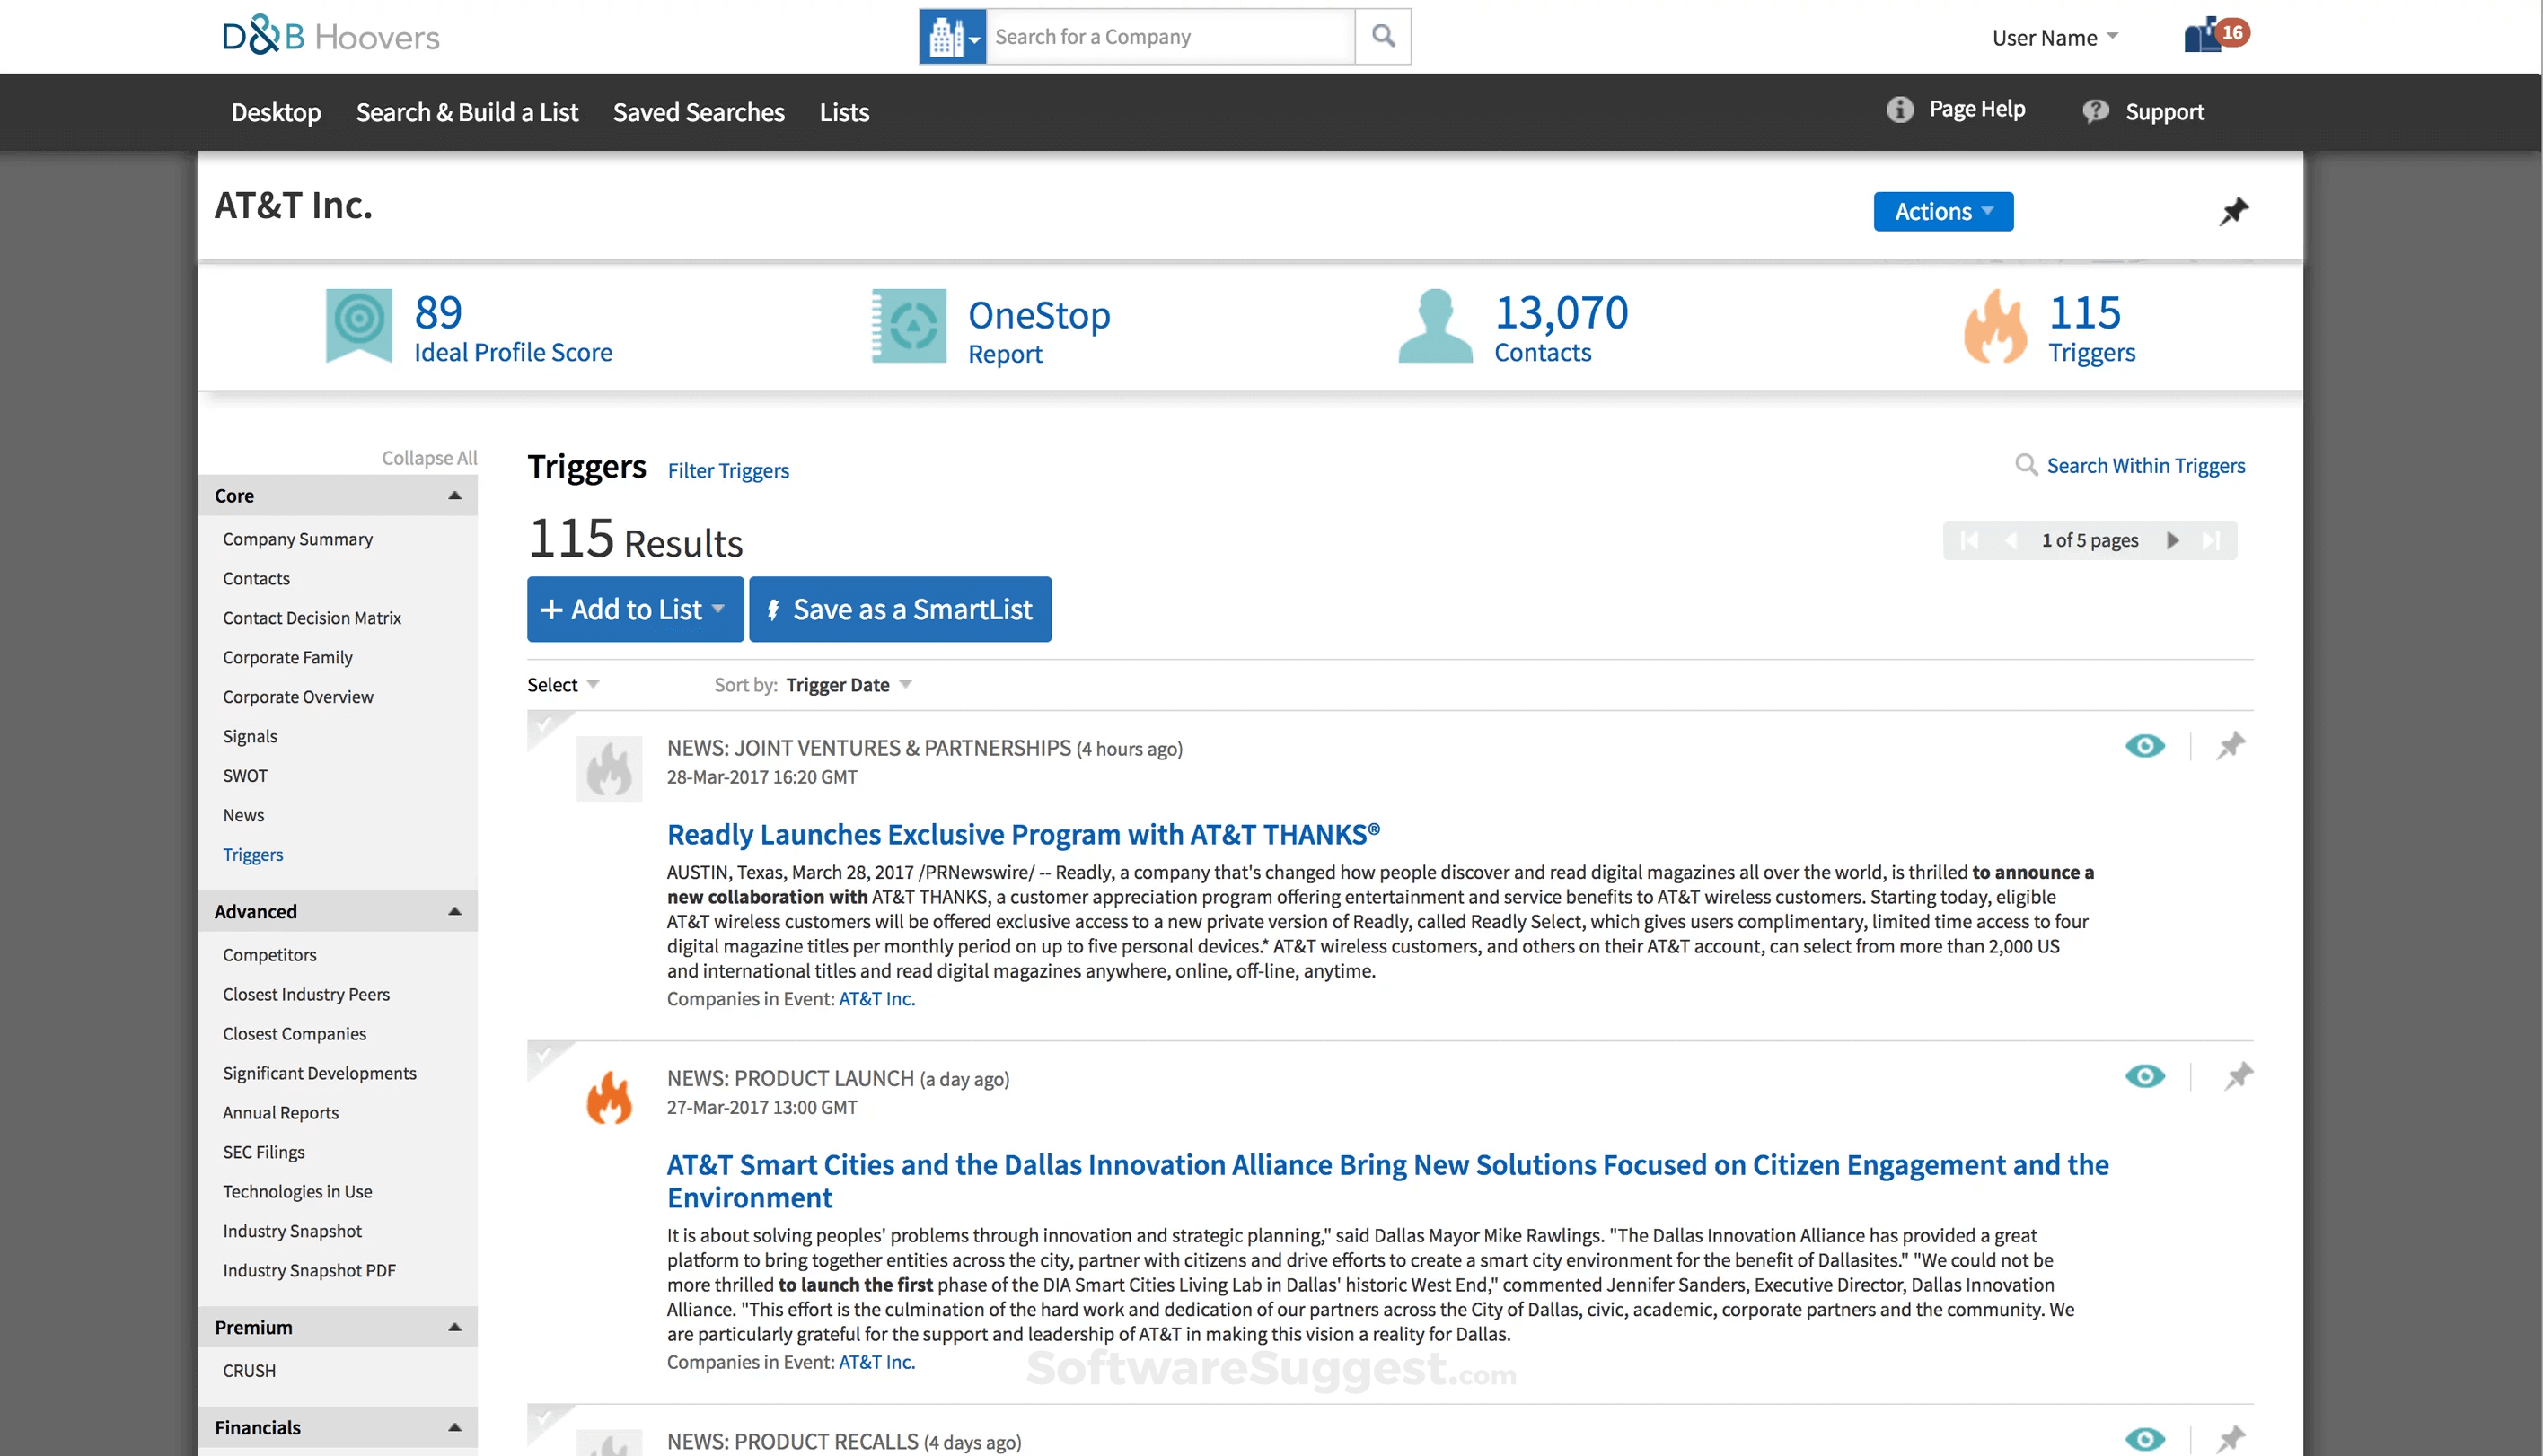The height and width of the screenshot is (1456, 2543).
Task: Click the Page Help info icon
Action: [x=1899, y=110]
